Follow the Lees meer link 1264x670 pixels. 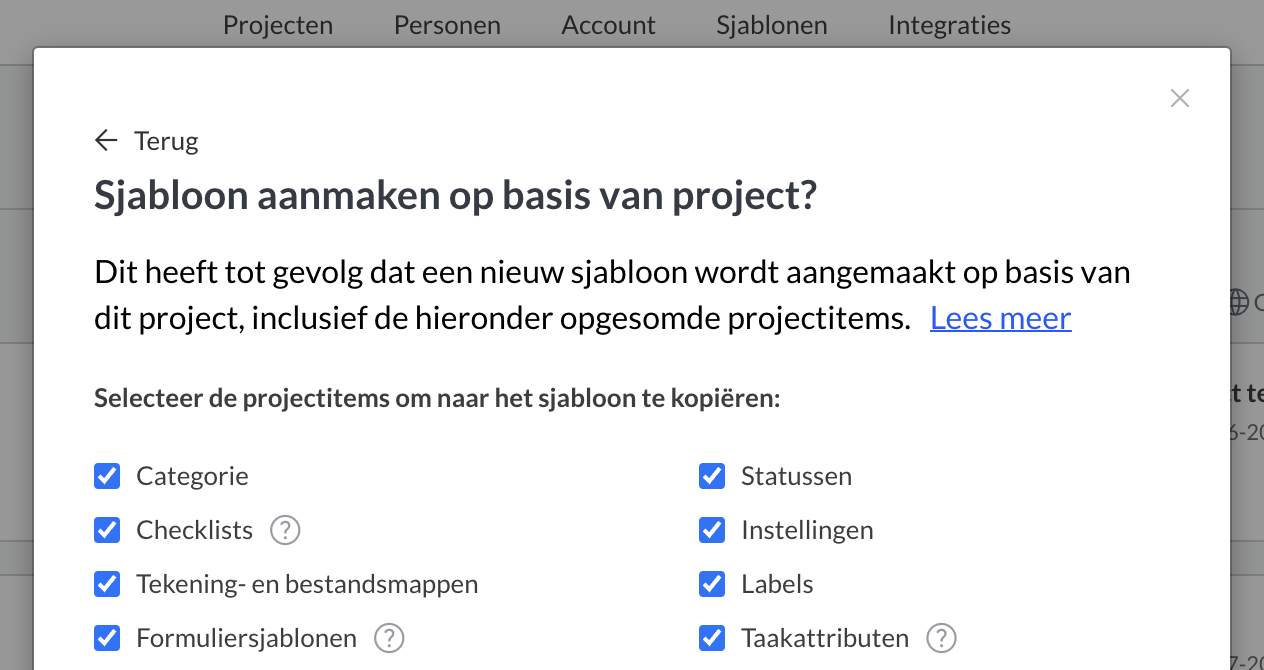pos(1000,318)
